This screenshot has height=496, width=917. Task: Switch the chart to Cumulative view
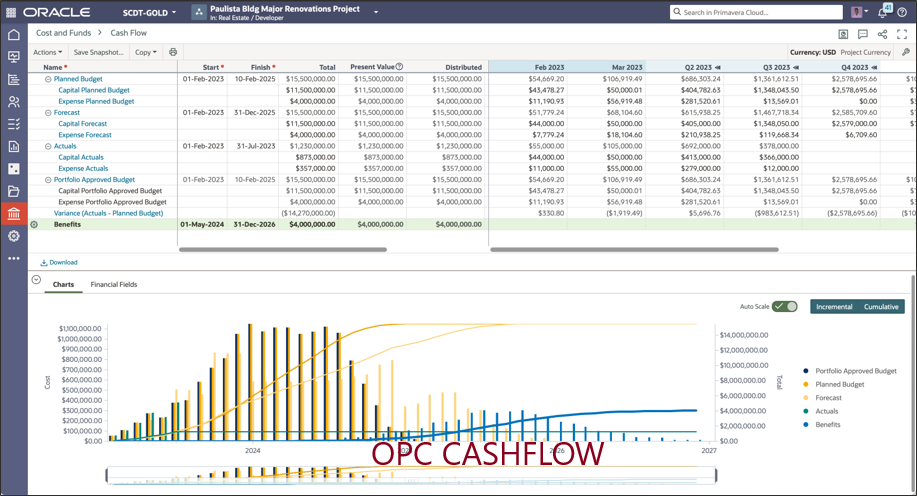881,307
